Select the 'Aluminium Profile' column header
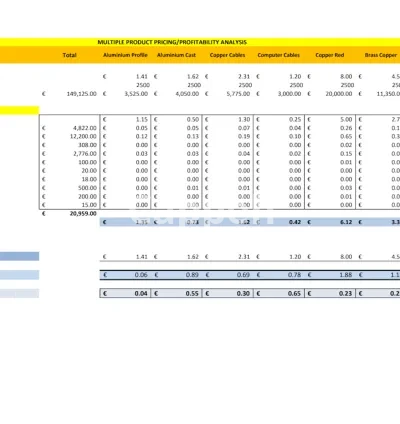Image resolution: width=400 pixels, height=424 pixels. coord(125,55)
